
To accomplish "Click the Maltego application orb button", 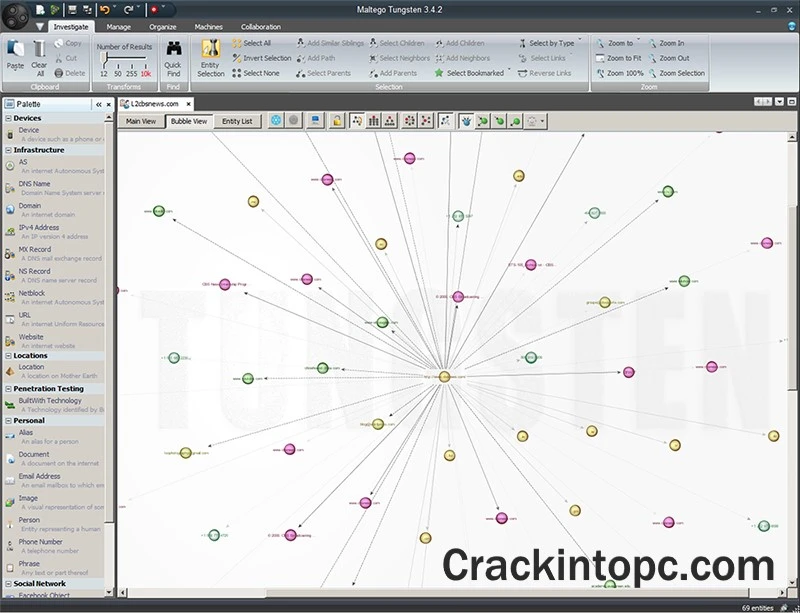I will tap(15, 16).
